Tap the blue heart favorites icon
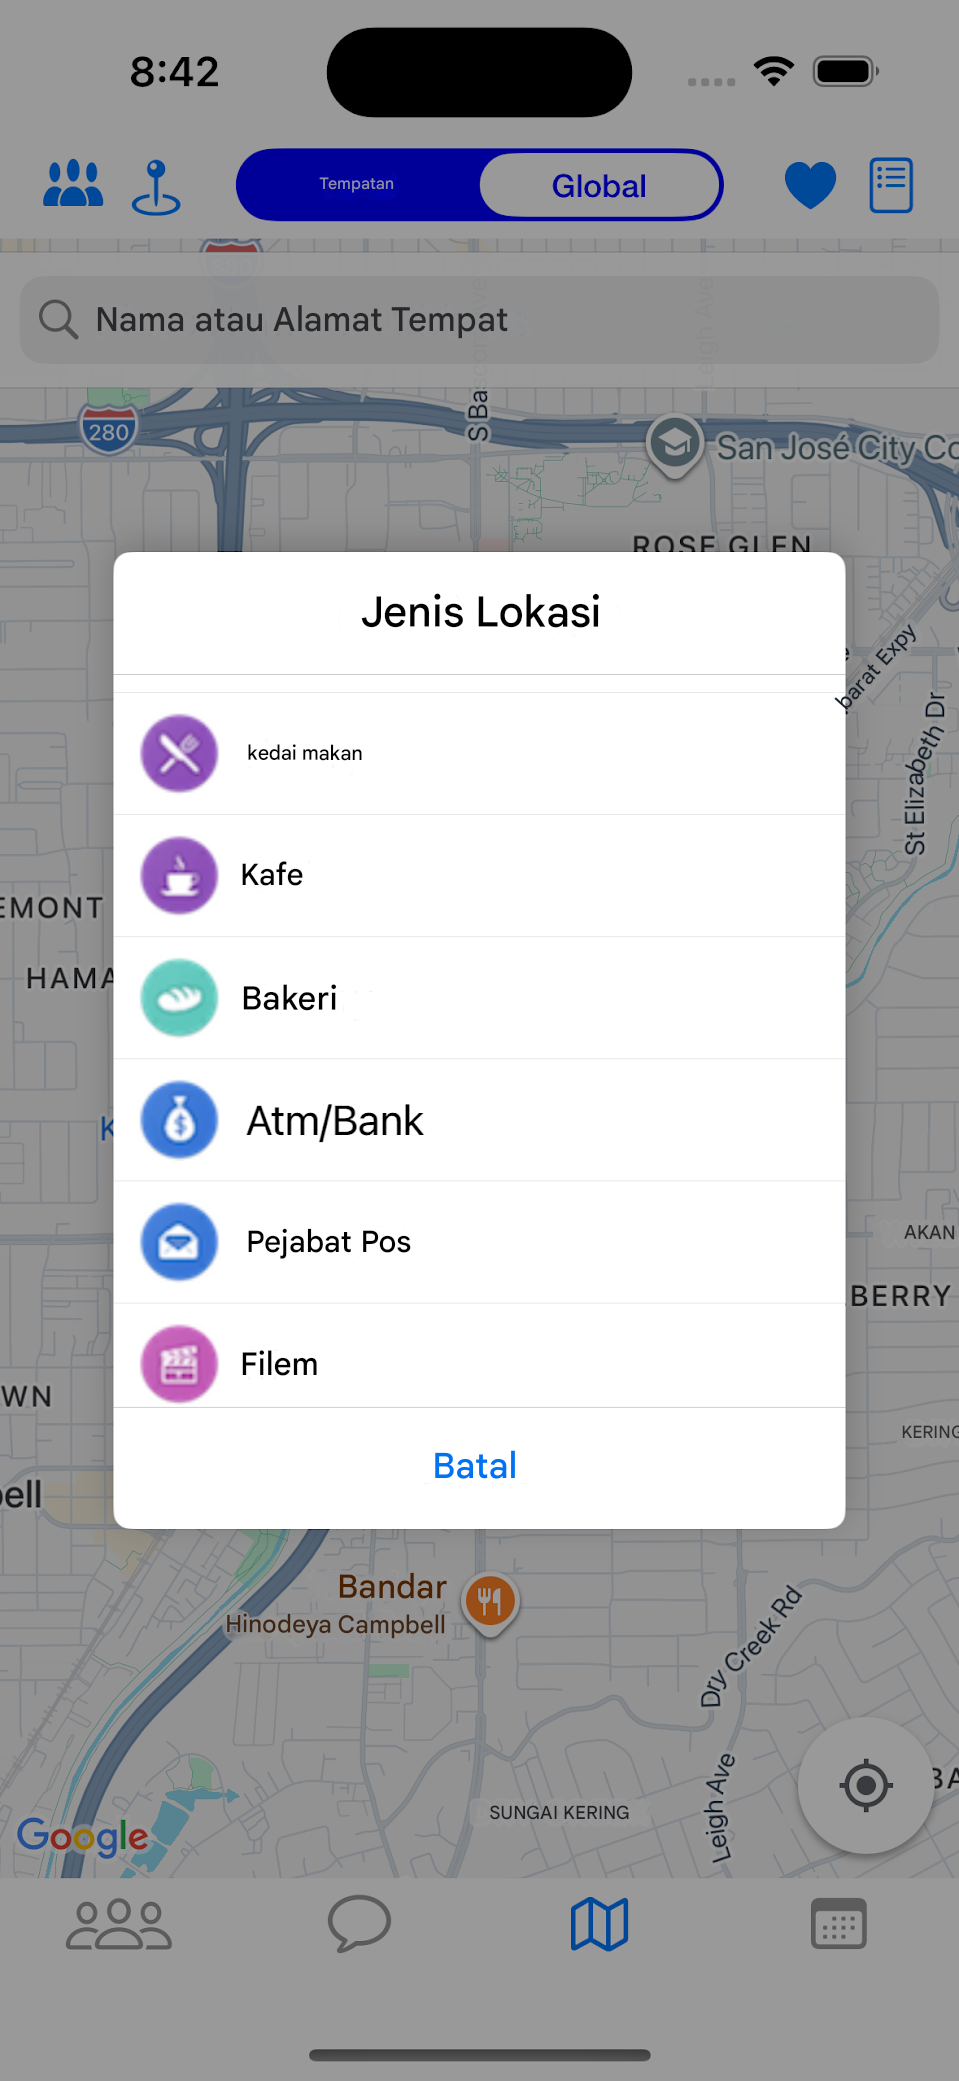Screen dimensions: 959x2081 click(810, 185)
